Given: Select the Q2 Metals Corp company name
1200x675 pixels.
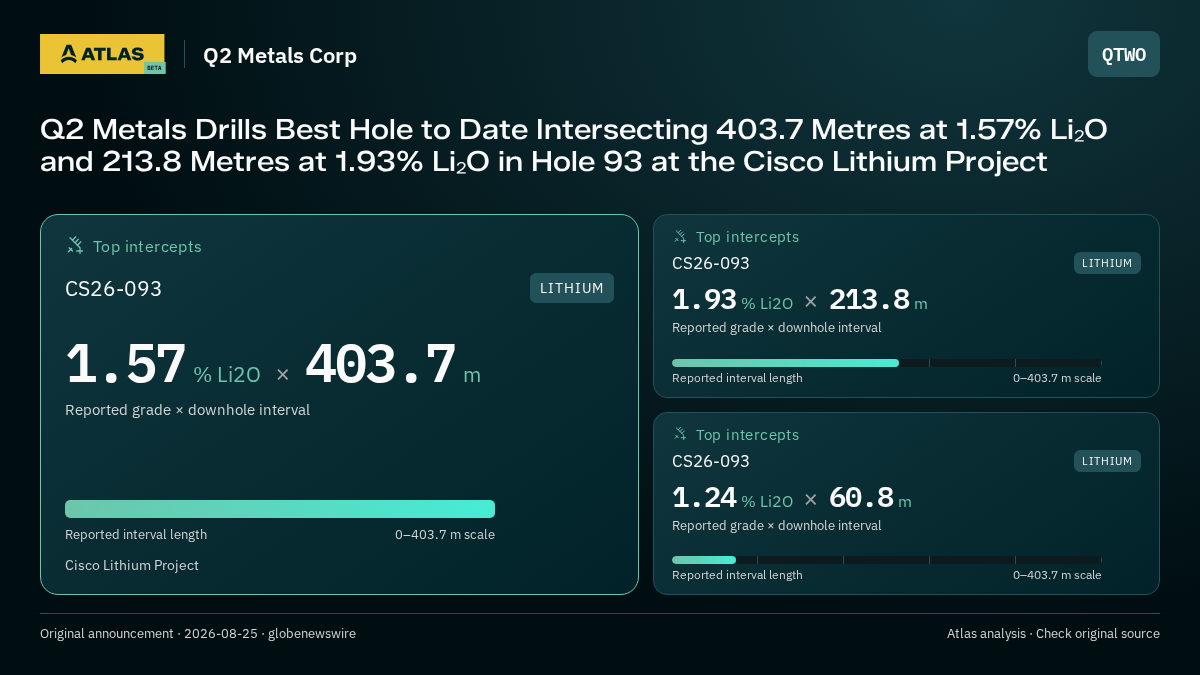Looking at the screenshot, I should [x=280, y=56].
